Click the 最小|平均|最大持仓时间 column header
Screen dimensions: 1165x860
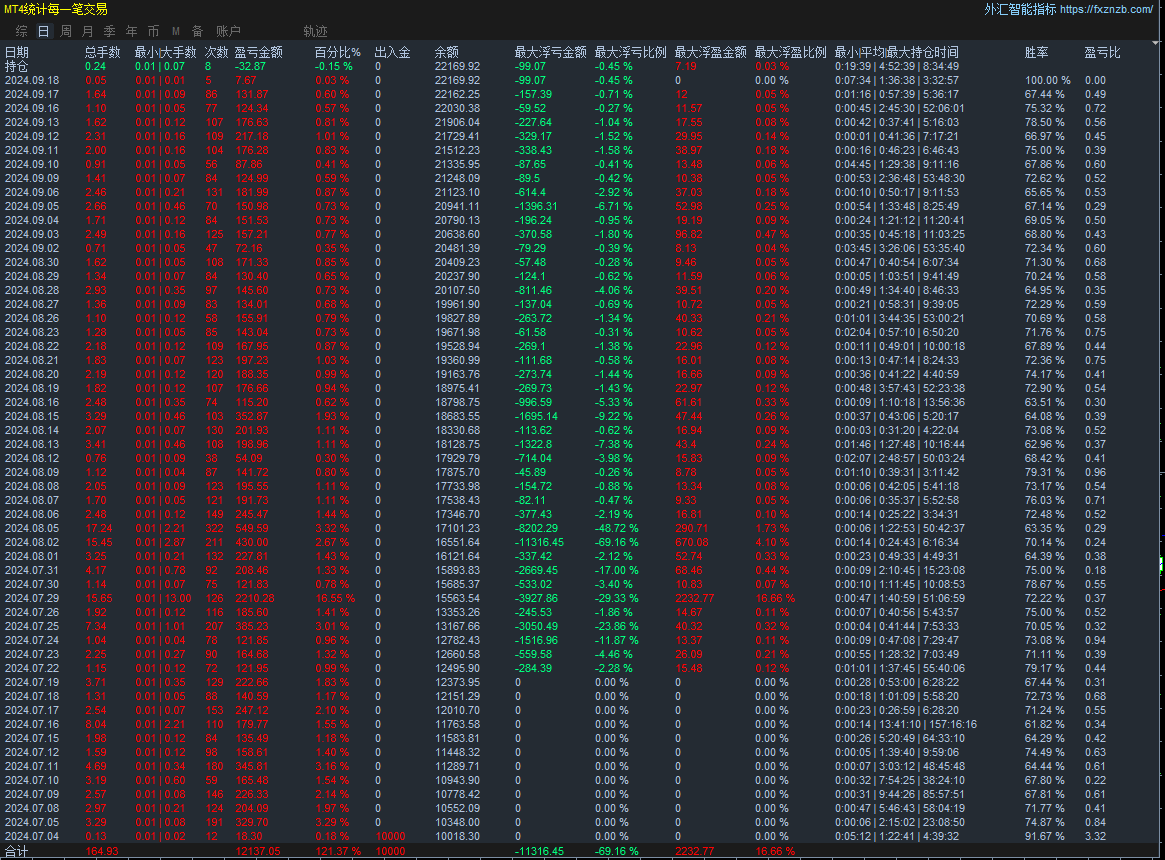pyautogui.click(x=896, y=52)
